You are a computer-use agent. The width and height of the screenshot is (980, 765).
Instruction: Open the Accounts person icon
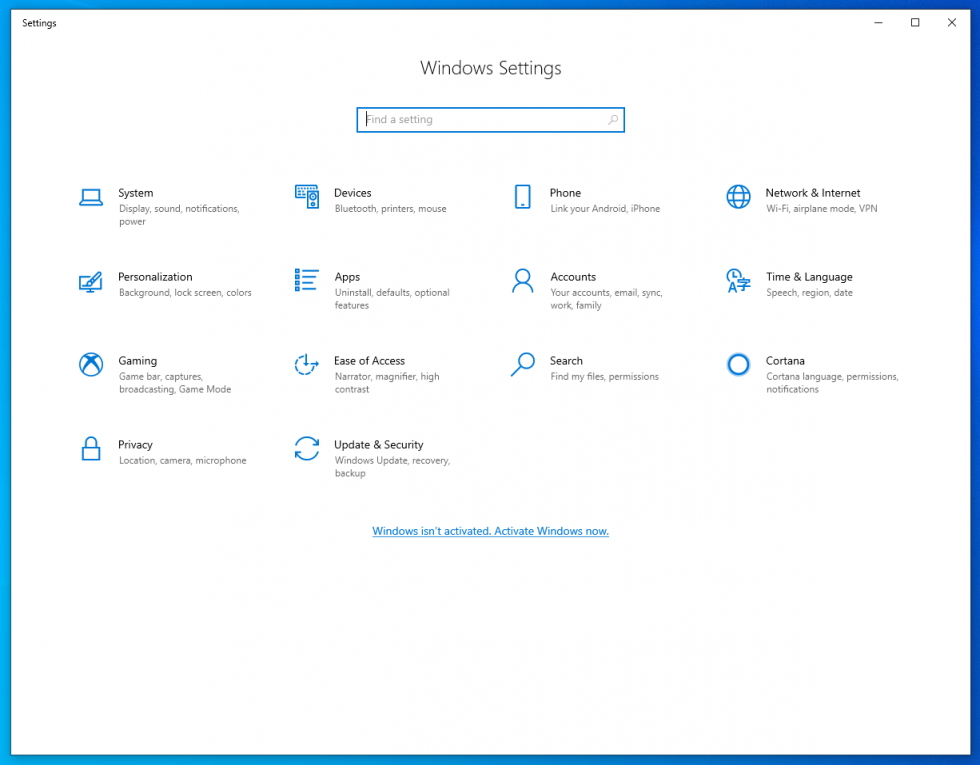click(522, 281)
